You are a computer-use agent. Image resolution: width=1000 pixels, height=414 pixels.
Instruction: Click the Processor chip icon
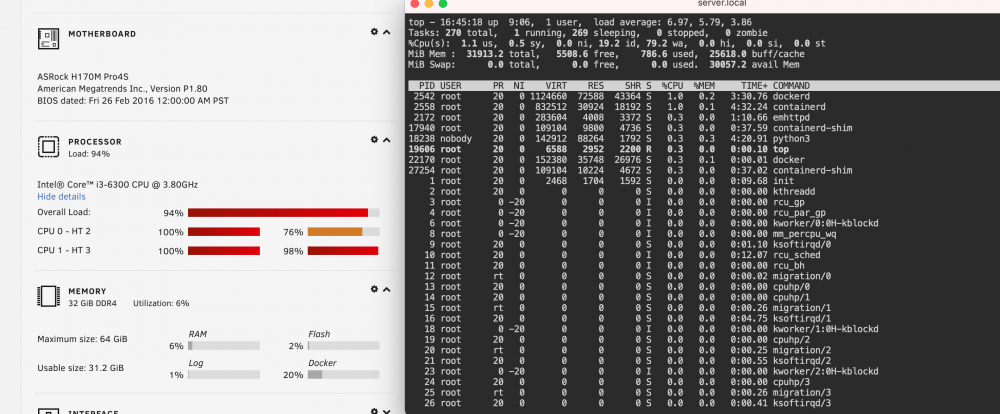[48, 147]
